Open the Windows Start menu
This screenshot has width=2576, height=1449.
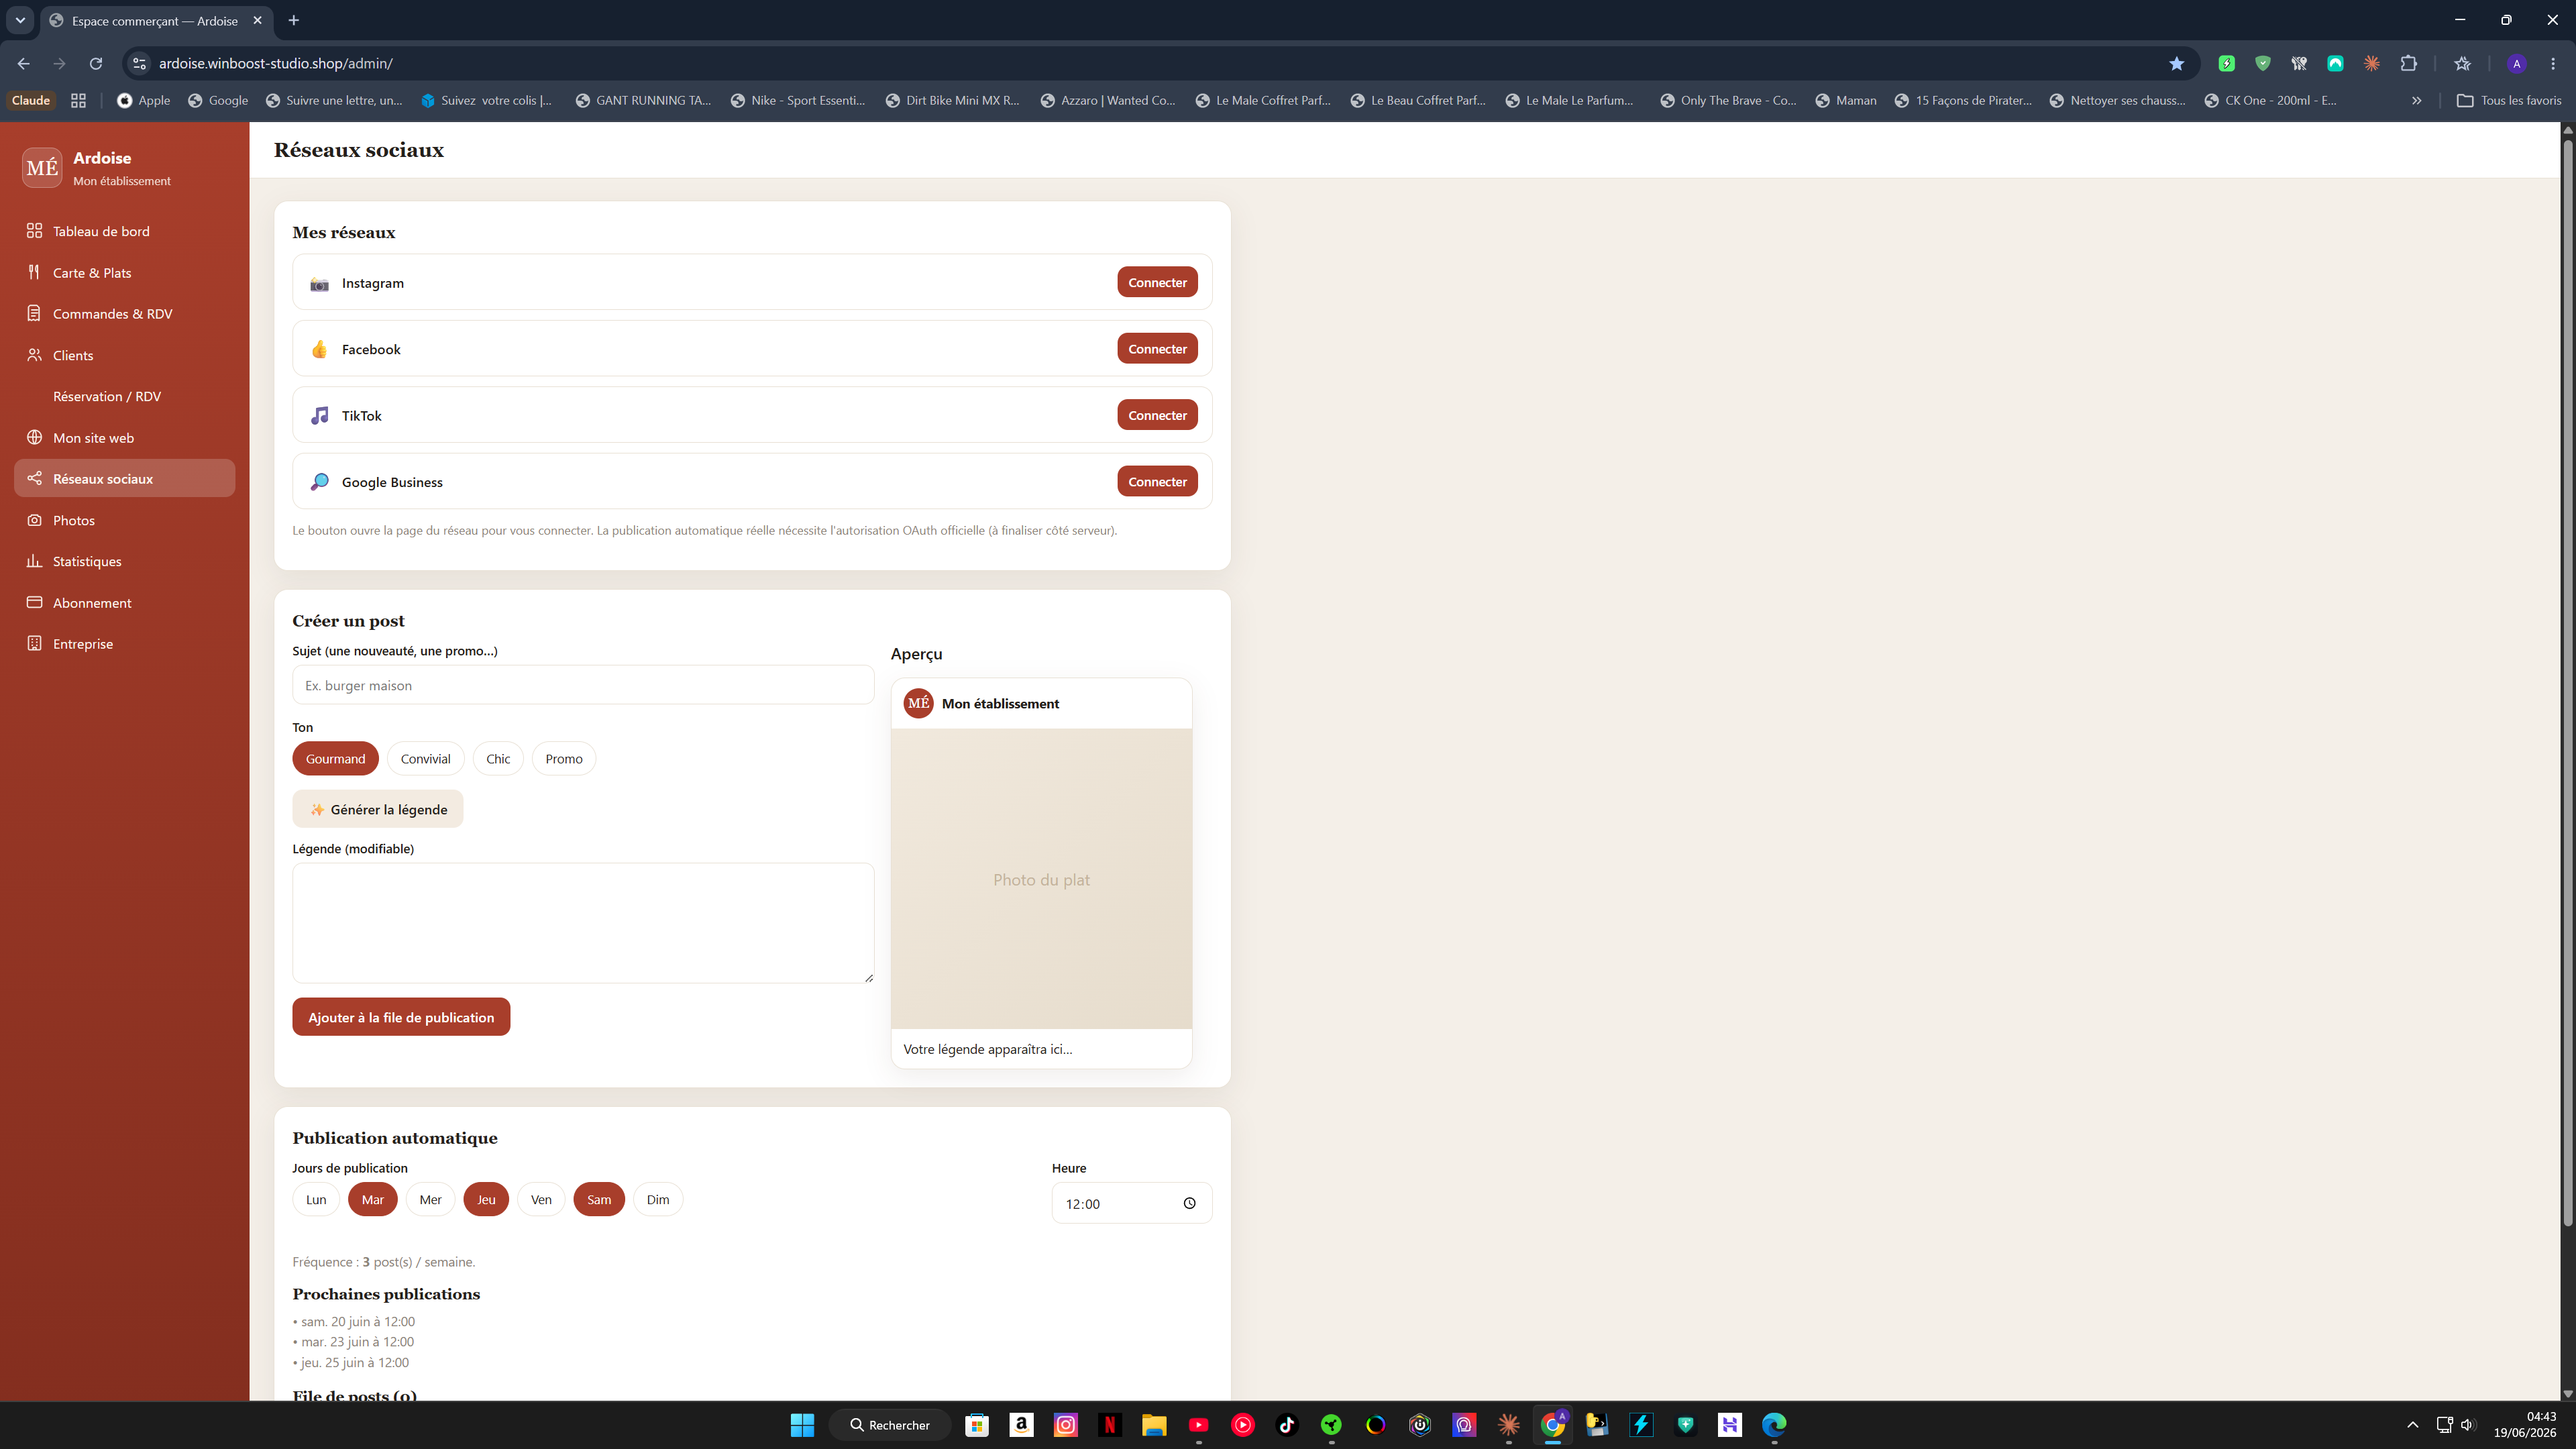[802, 1424]
